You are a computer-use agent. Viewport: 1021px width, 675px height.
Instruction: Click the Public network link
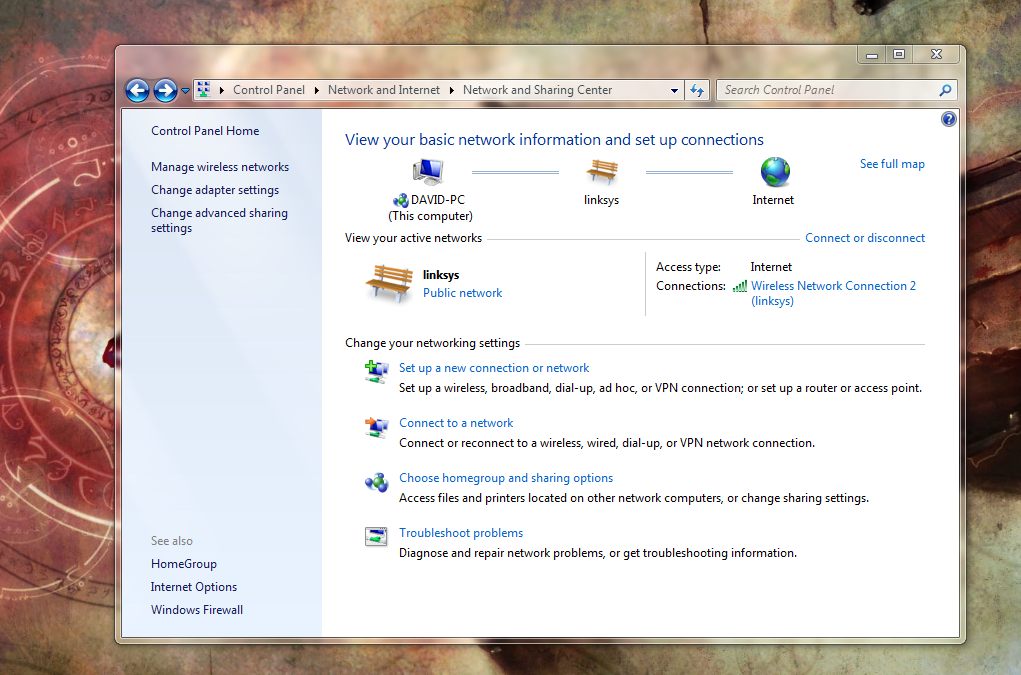[462, 293]
